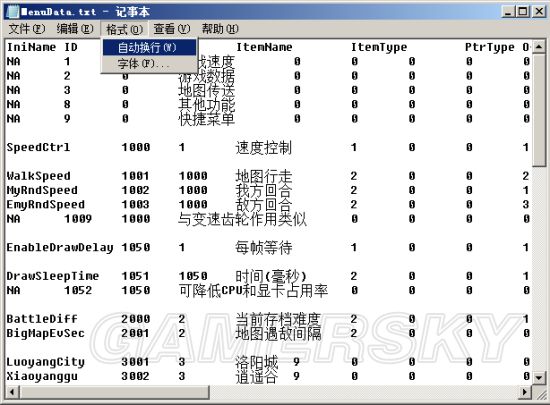Screen dimensions: 550x405
Task: Click the text 当前存档难度
Action: pyautogui.click(x=278, y=319)
